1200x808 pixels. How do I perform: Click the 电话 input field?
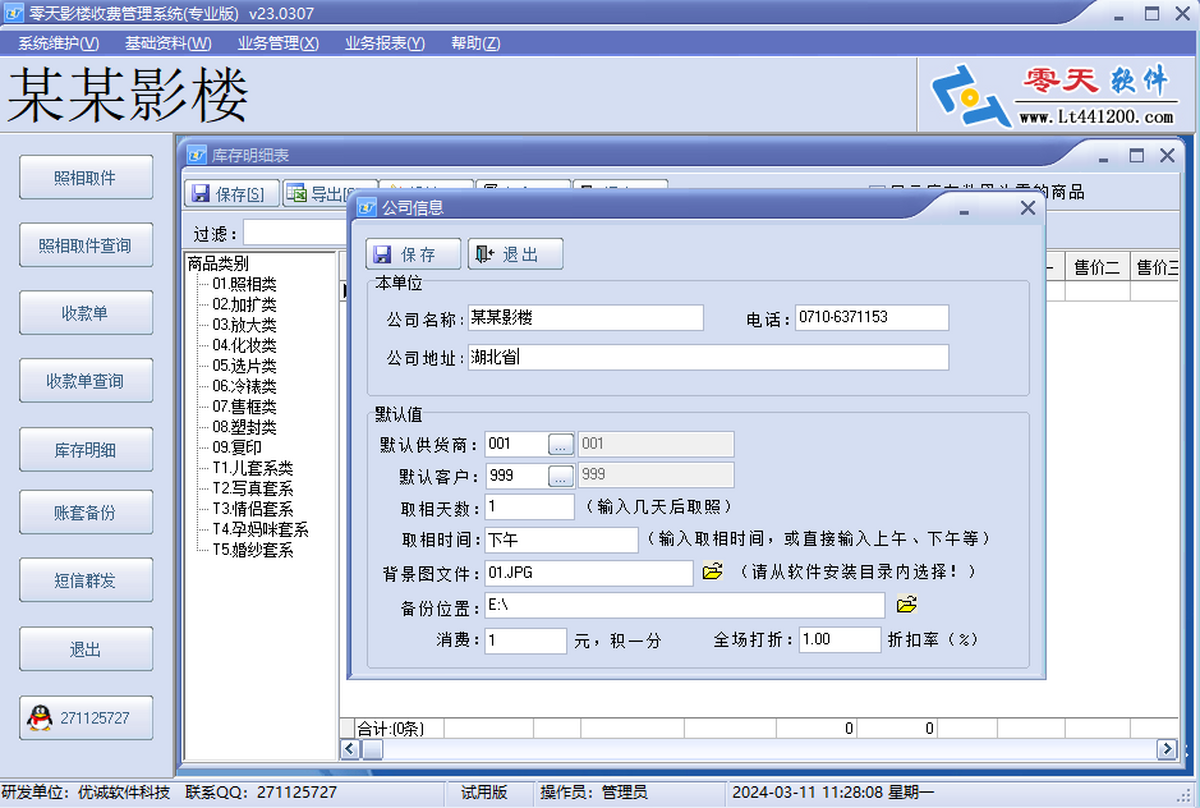point(871,318)
